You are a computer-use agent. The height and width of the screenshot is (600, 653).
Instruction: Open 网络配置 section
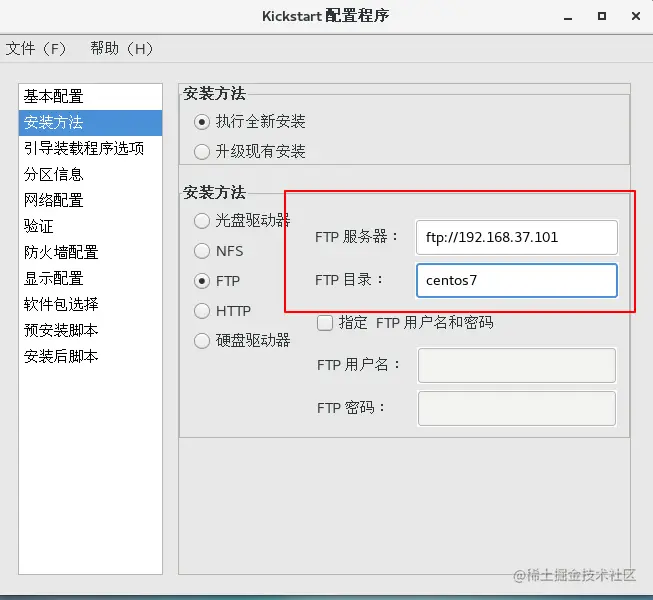coord(90,200)
